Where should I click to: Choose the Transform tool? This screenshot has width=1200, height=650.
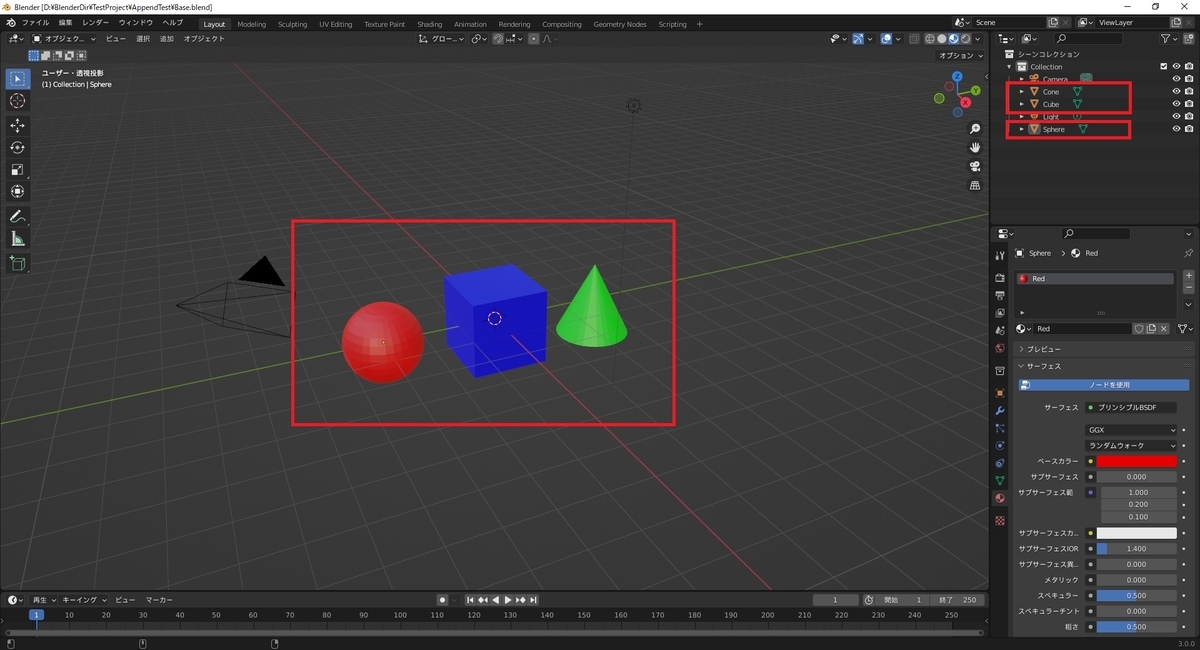[x=18, y=191]
